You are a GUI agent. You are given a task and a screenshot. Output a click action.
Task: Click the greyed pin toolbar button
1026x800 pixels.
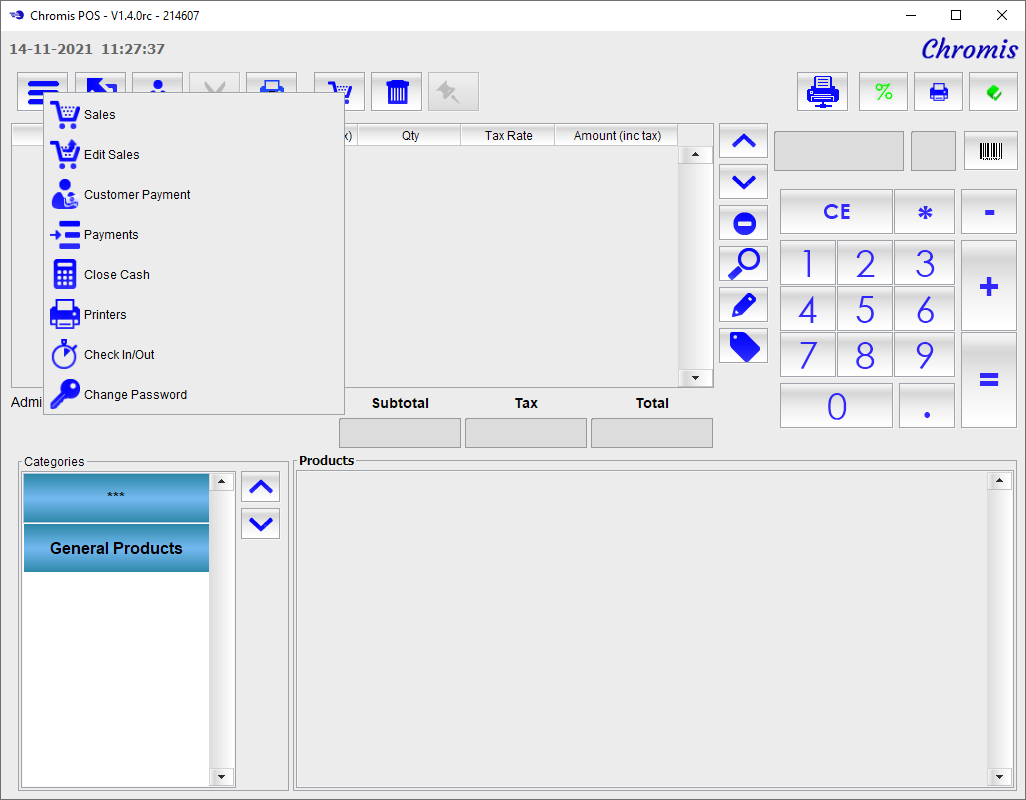(x=453, y=92)
